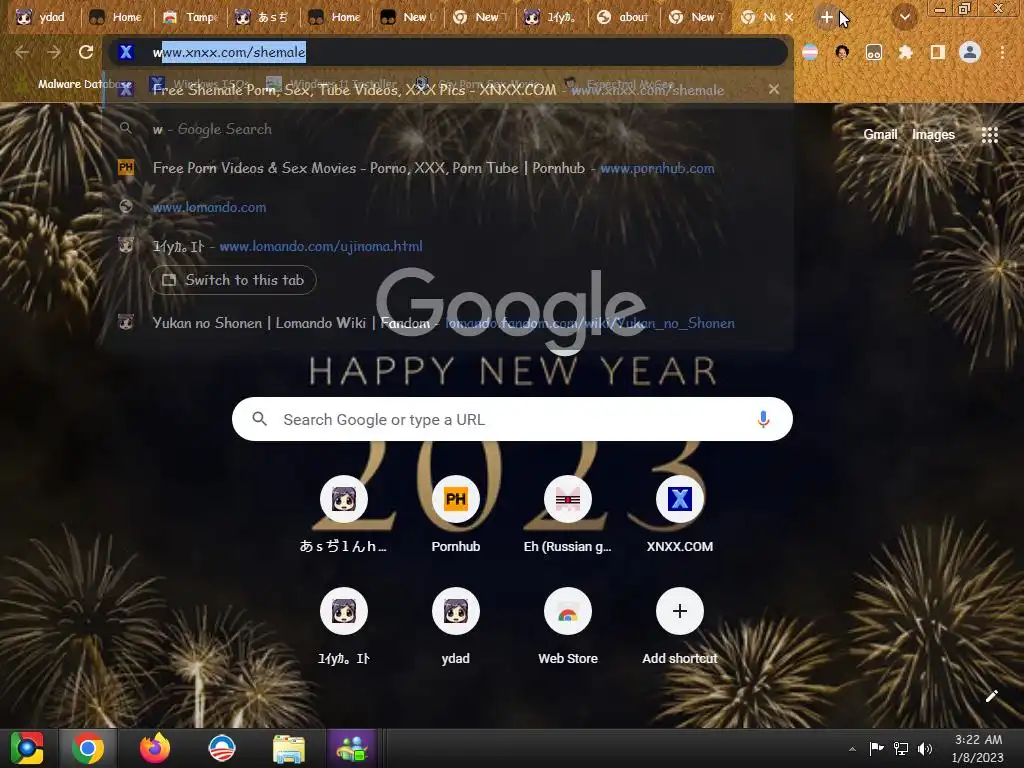Click the taskbar clock showing 3:22 AM

tap(978, 749)
